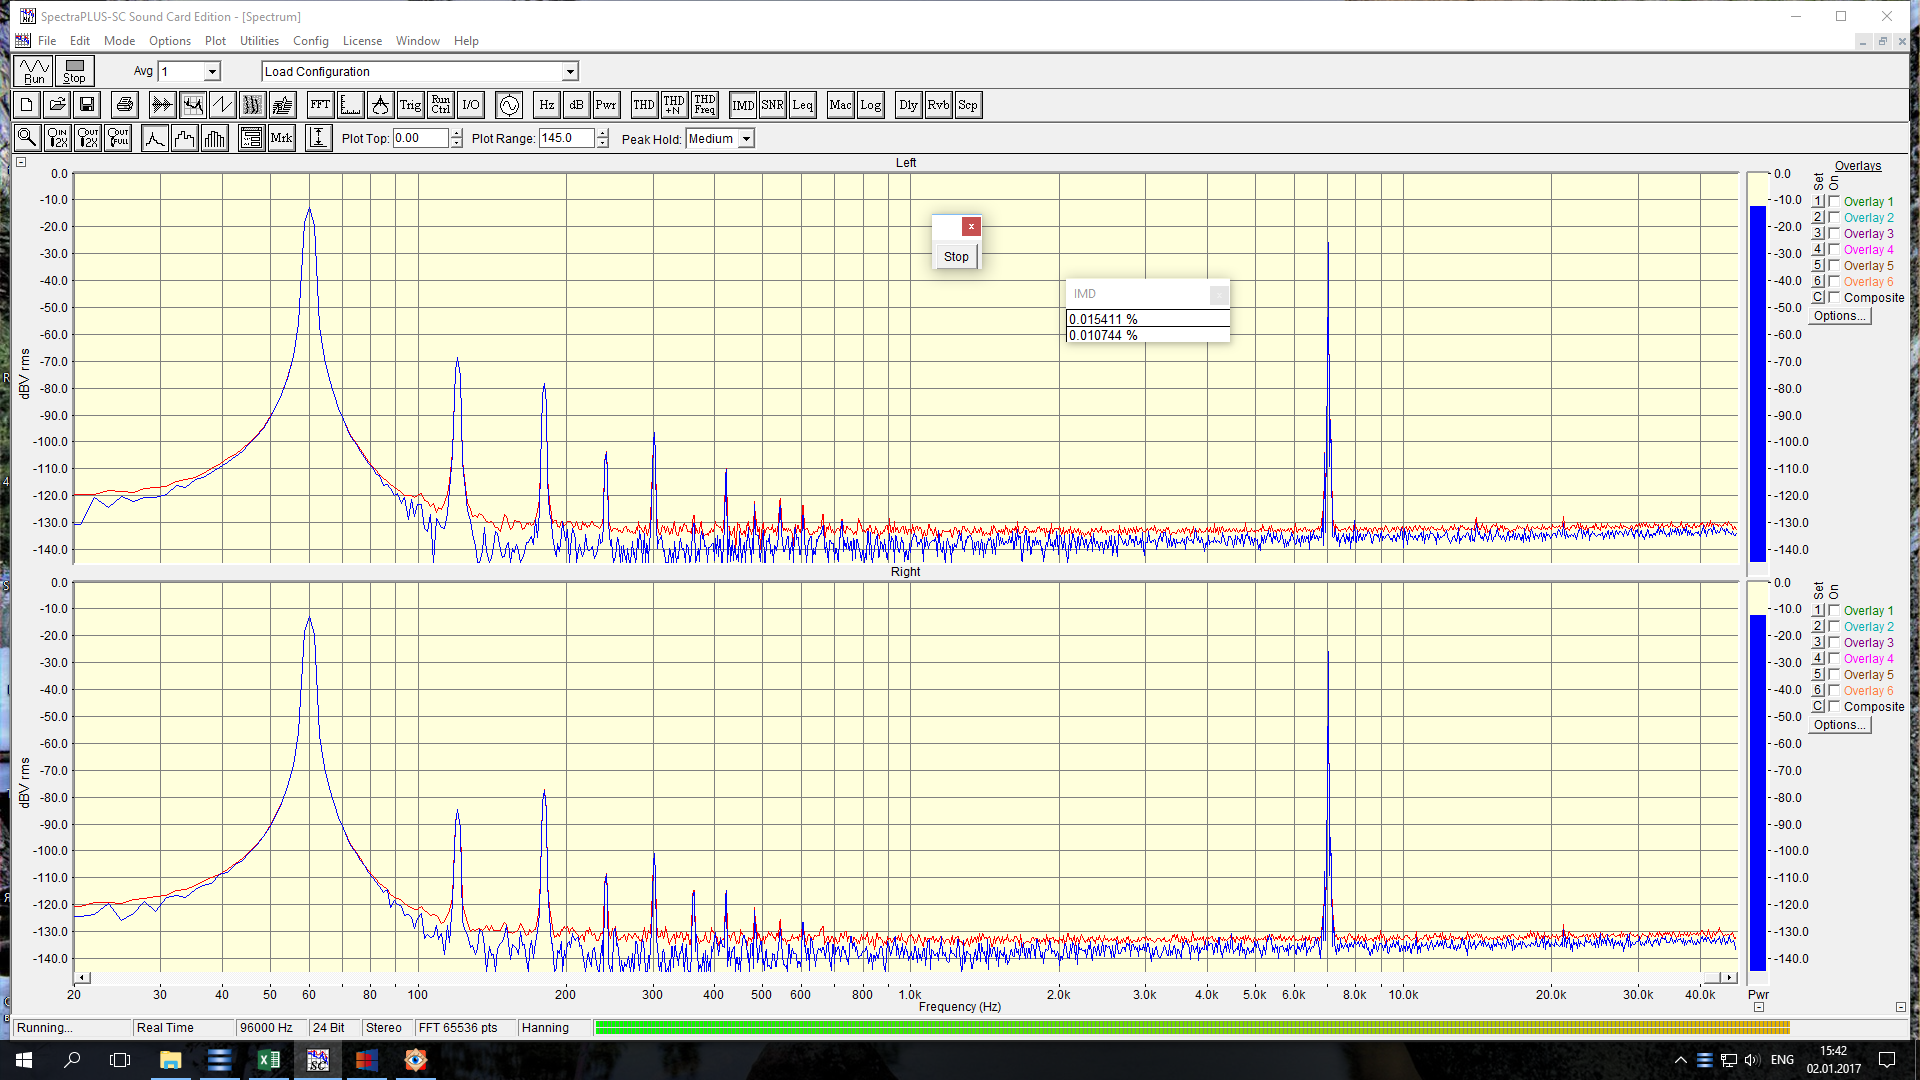Open the Scp scope icon
The width and height of the screenshot is (1920, 1080).
(967, 105)
